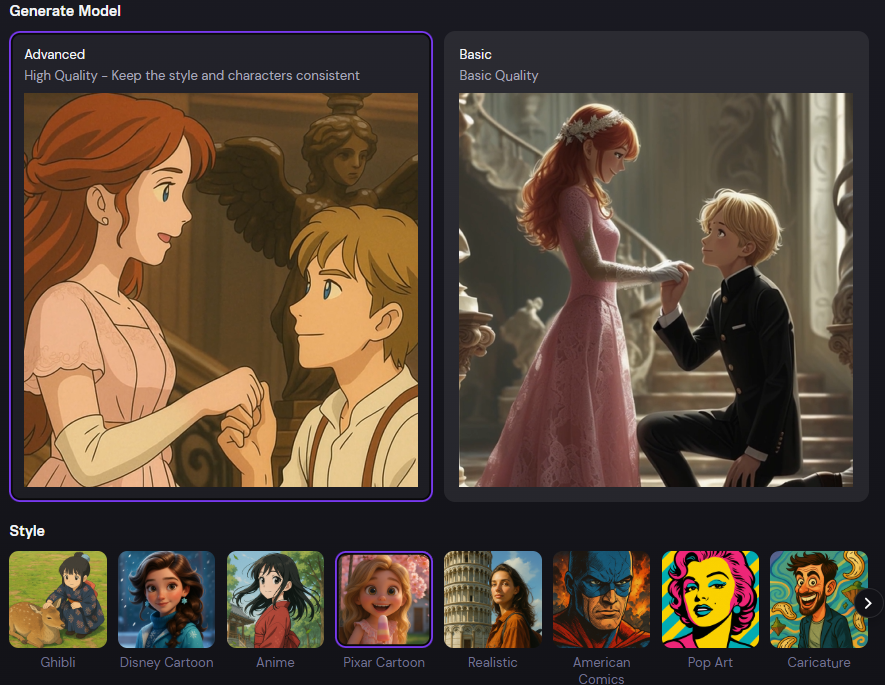Screen dimensions: 885x685
Task: Select the Disney Cartoon style thumbnail
Action: coord(166,599)
